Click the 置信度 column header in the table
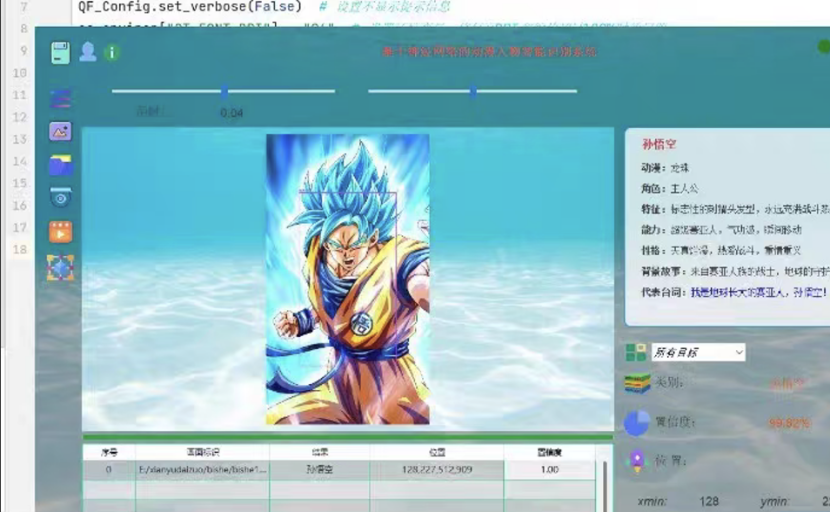This screenshot has width=830, height=512. (x=549, y=452)
